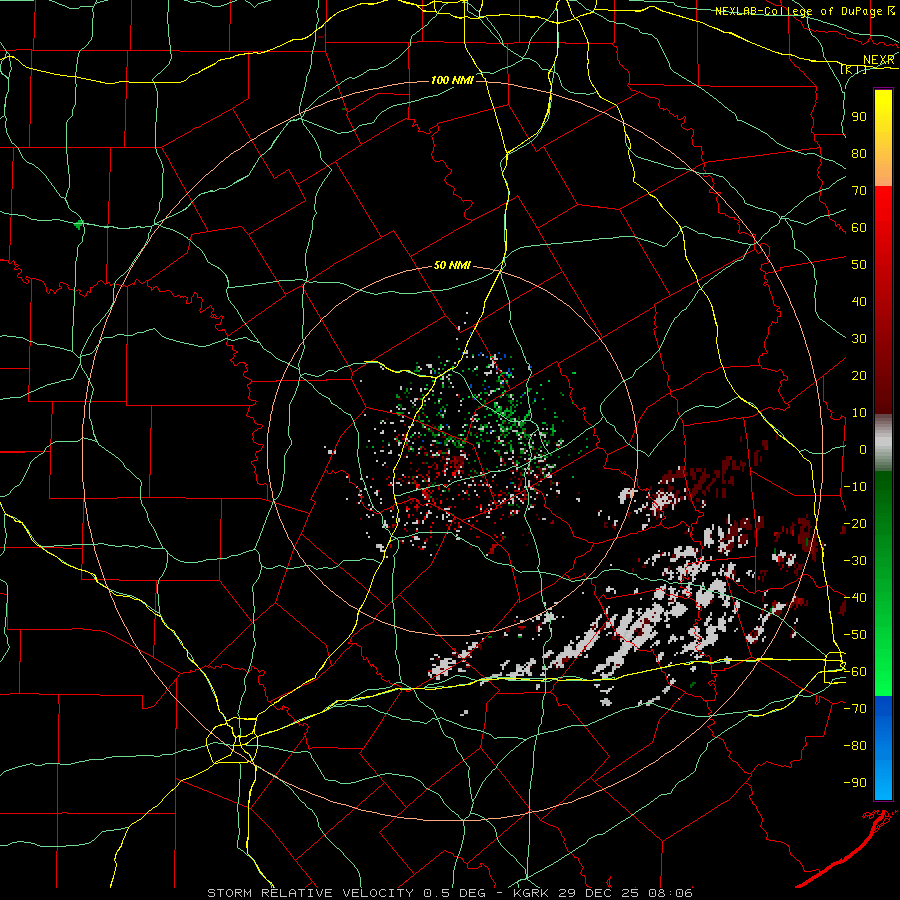900x900 pixels.
Task: Click the 60 value on the velocity scale
Action: click(859, 227)
